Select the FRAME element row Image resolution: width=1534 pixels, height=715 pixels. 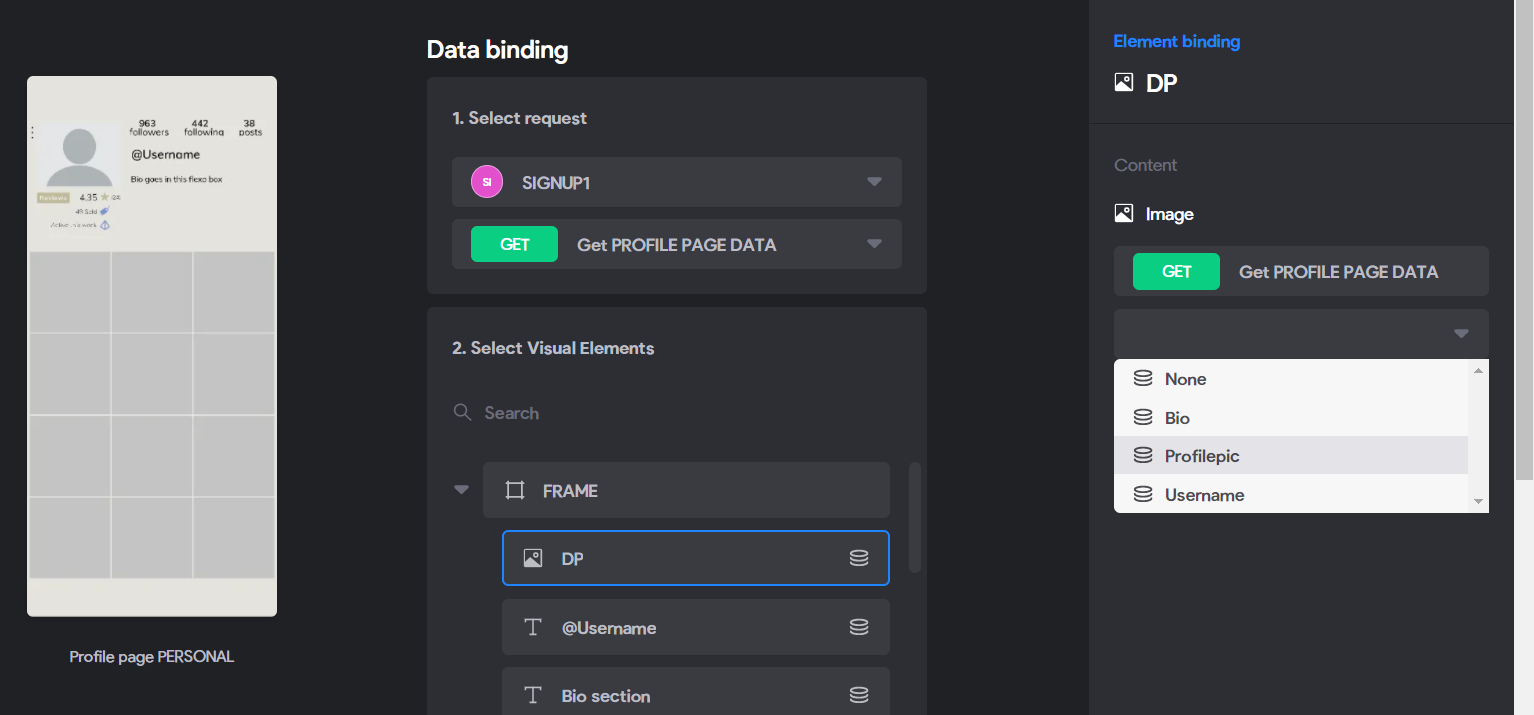tap(686, 490)
